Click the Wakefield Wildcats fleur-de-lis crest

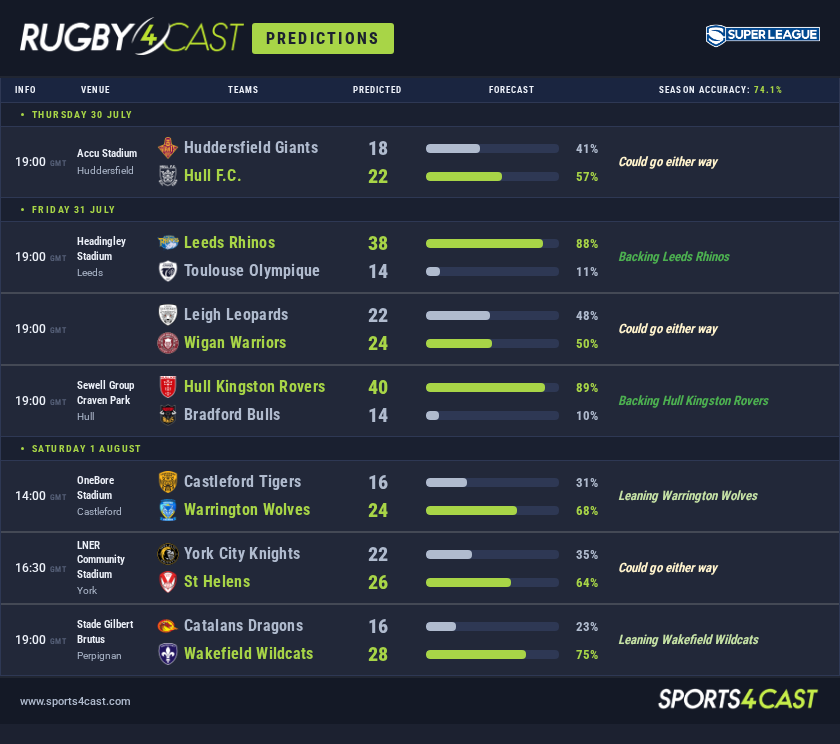[x=168, y=653]
